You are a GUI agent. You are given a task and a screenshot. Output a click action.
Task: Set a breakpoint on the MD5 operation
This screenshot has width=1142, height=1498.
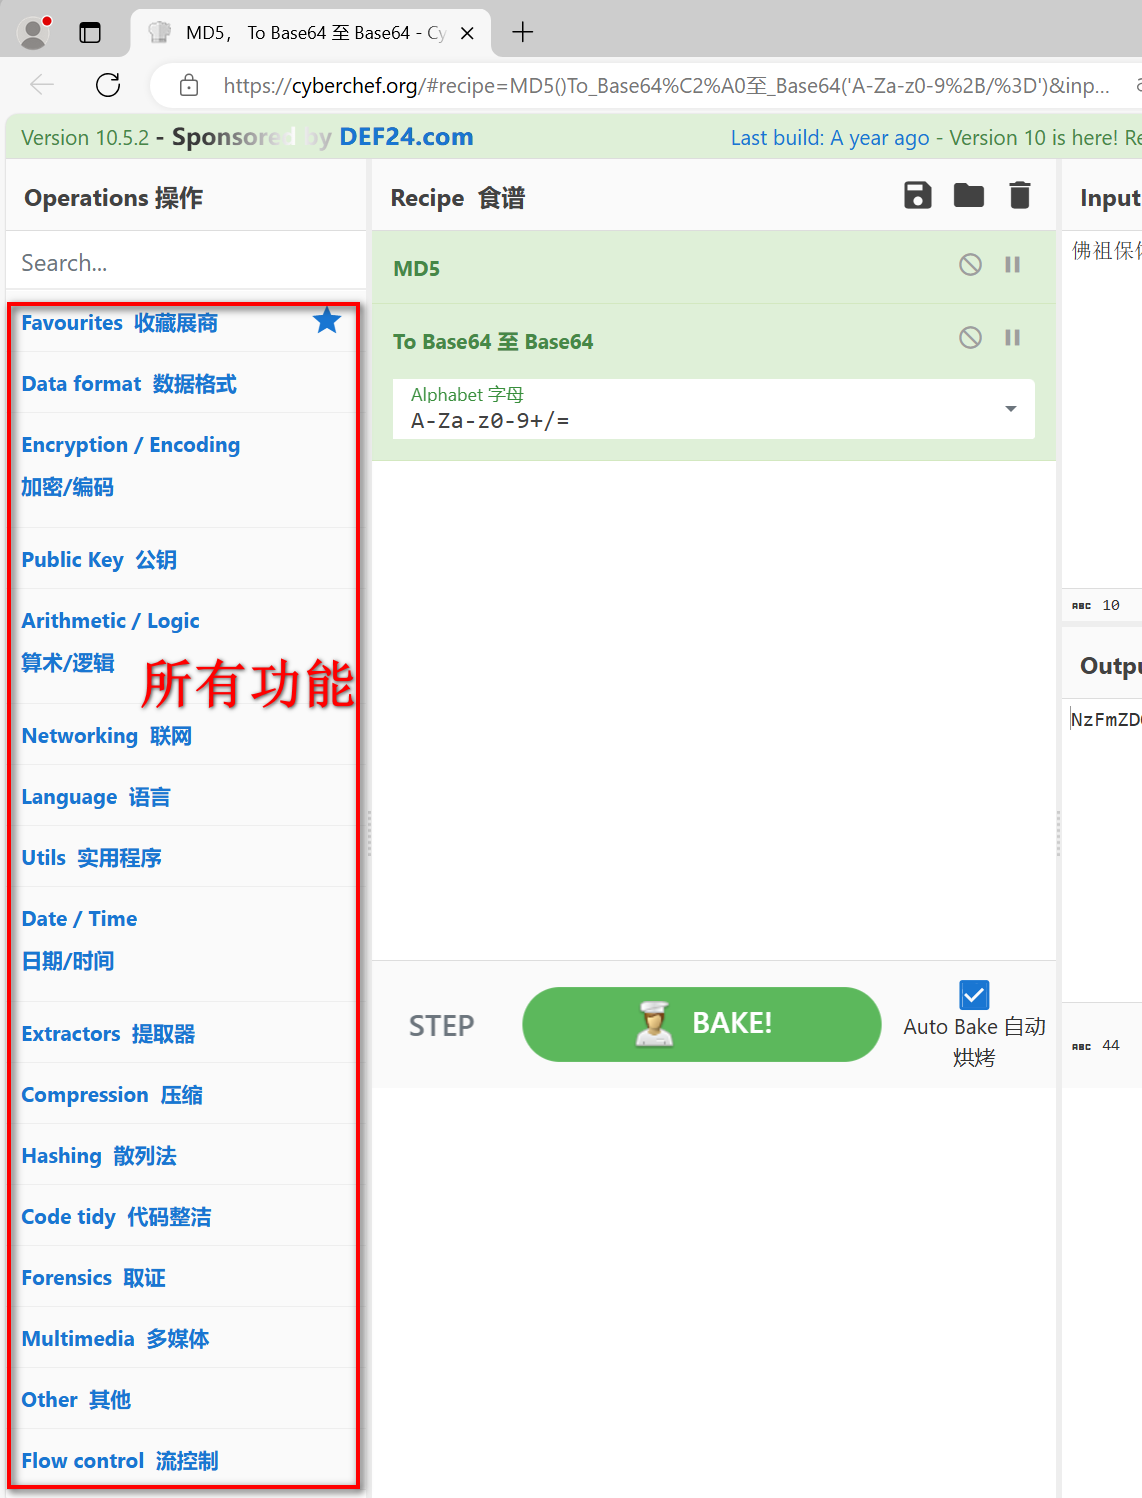pyautogui.click(x=1012, y=264)
